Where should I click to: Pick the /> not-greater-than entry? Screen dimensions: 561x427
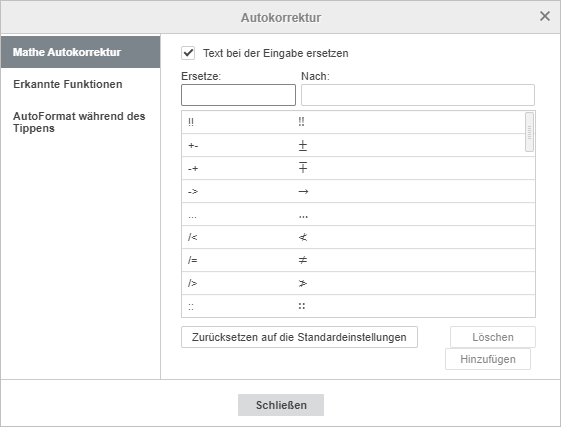[x=358, y=283]
